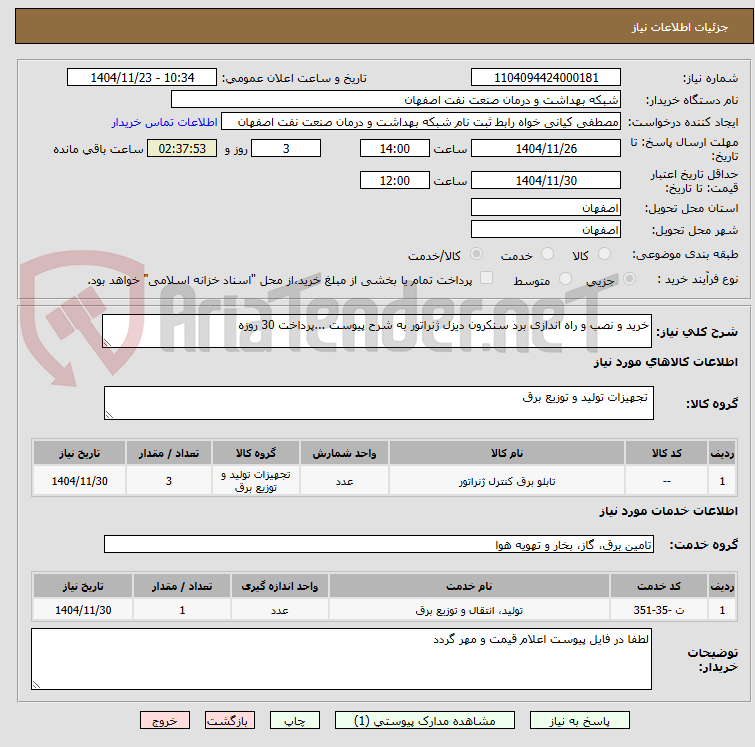This screenshot has width=755, height=747.
Task: Click the نام خدمت column header
Action: [469, 586]
